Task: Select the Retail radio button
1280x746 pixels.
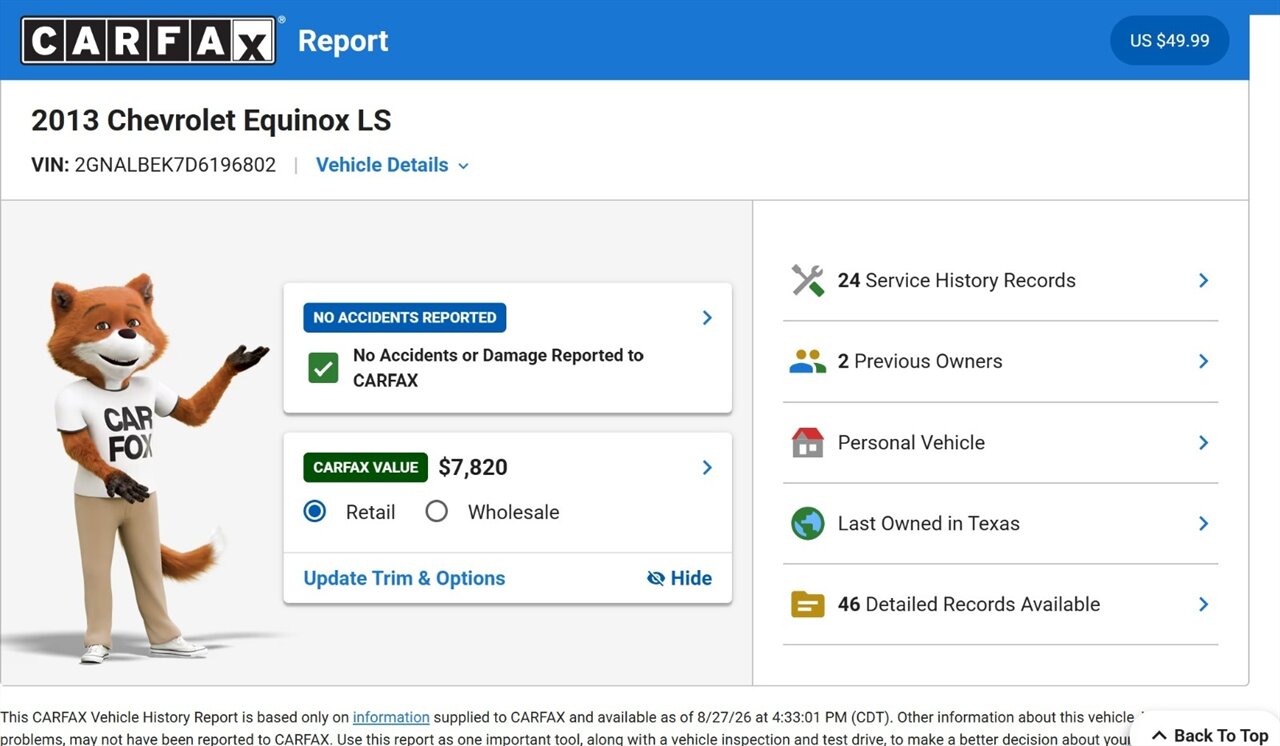Action: pyautogui.click(x=315, y=511)
